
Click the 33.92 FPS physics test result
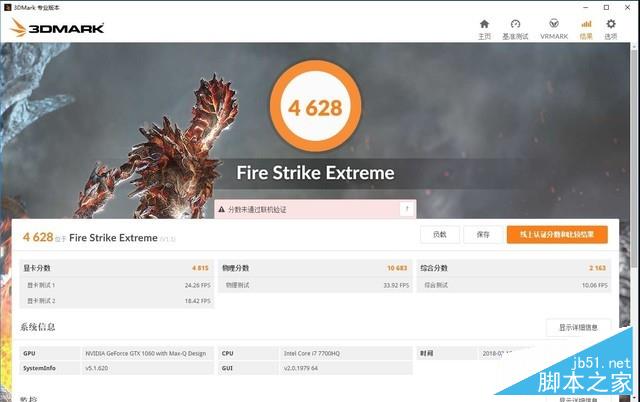pos(396,285)
